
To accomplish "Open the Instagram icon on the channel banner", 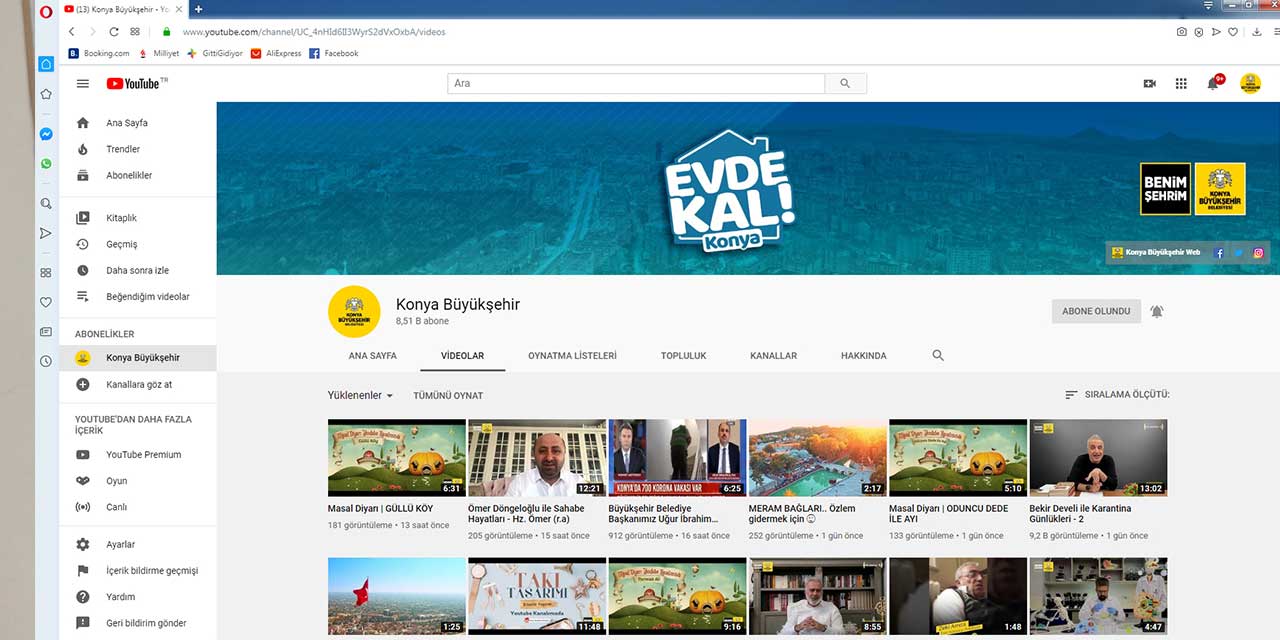I will tap(1257, 253).
